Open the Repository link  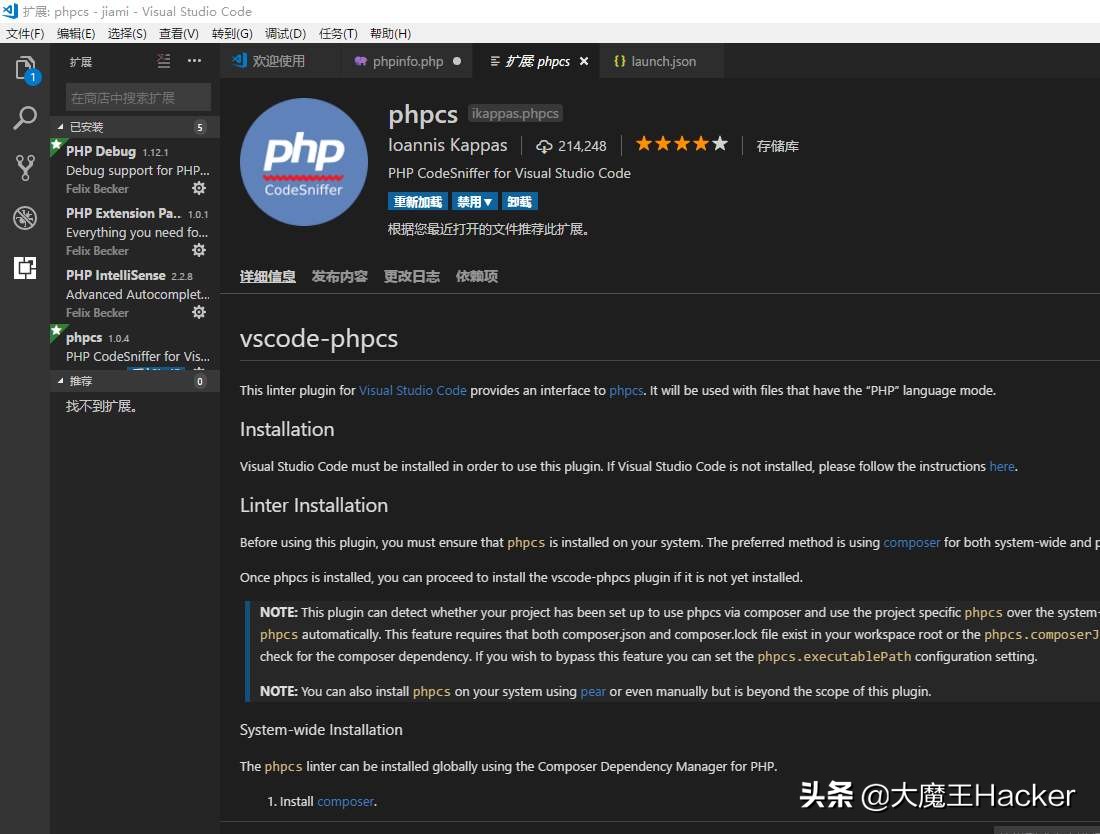click(777, 146)
